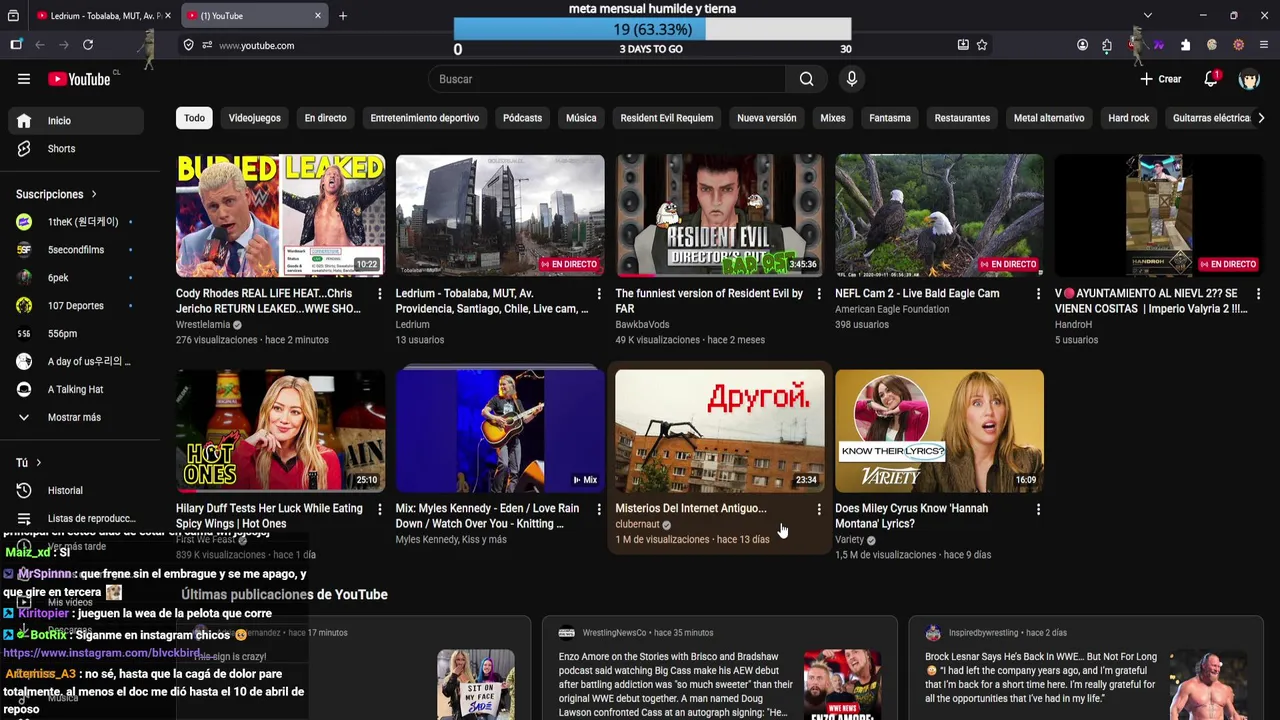Open A Talking Hat subscription
The image size is (1280, 720).
[77, 389]
